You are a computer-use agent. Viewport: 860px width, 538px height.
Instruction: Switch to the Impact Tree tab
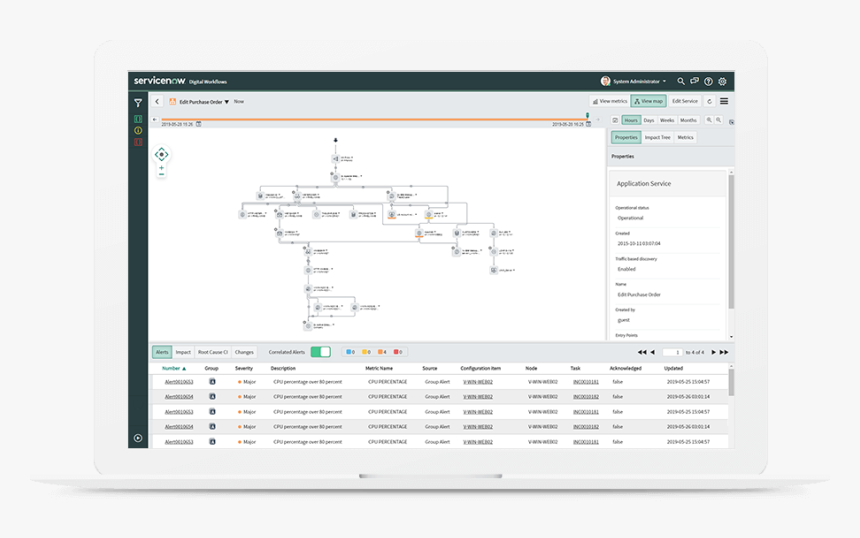[657, 137]
